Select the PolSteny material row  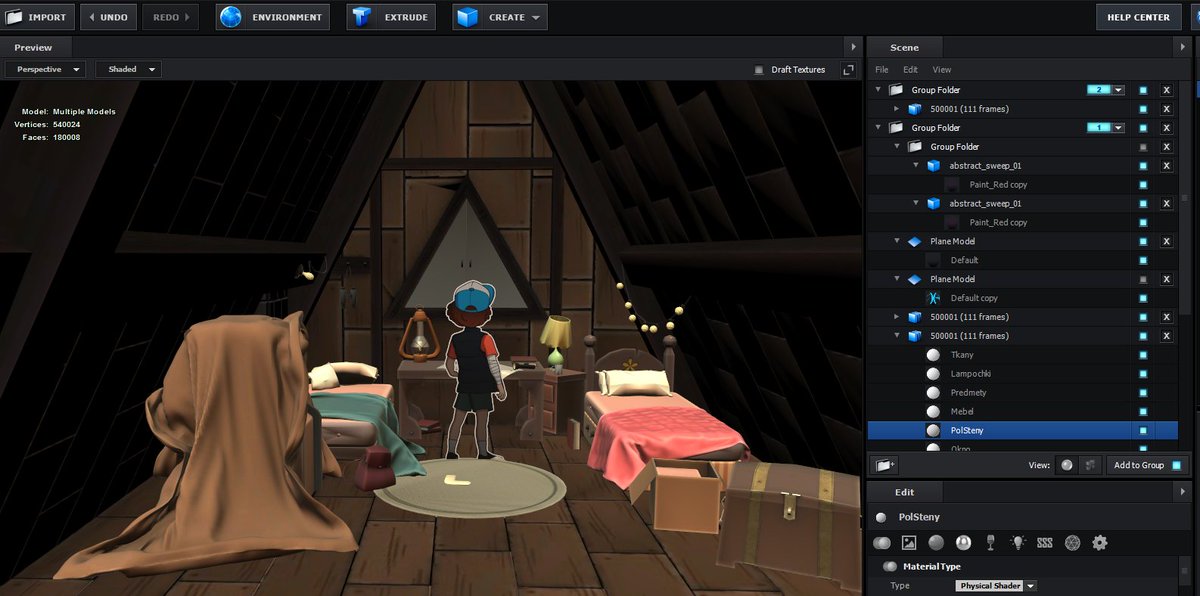click(1024, 431)
